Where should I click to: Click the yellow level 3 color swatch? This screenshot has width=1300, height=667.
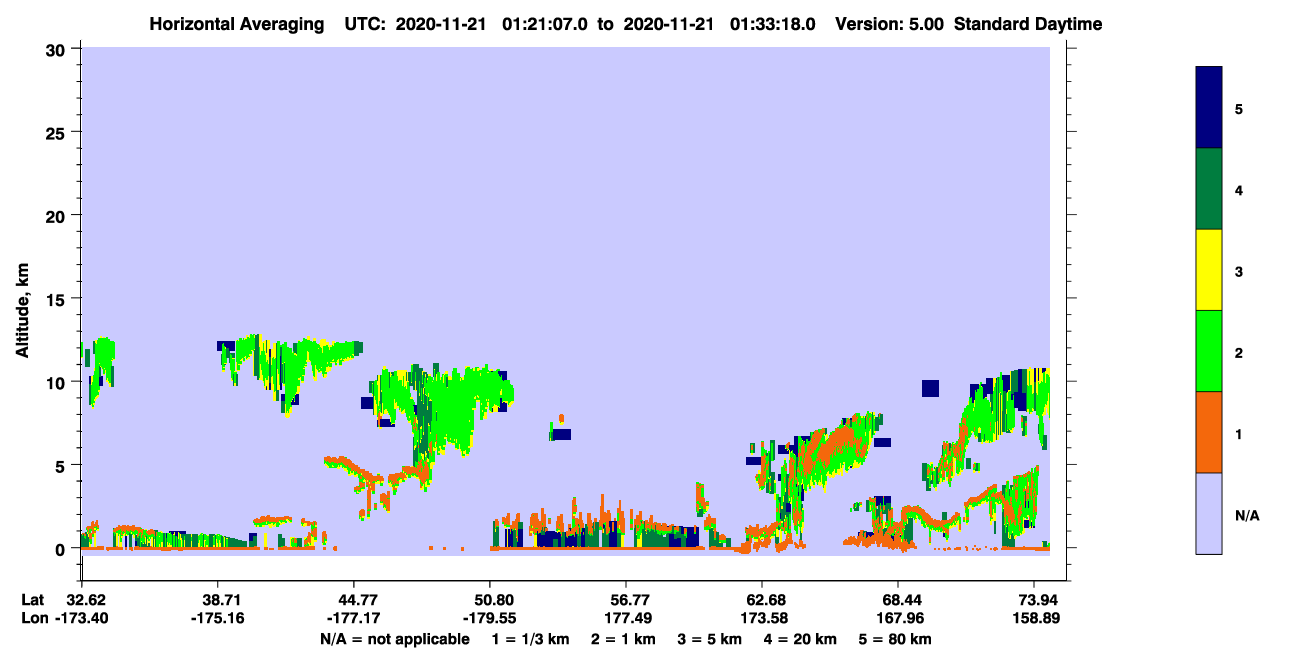point(1209,270)
